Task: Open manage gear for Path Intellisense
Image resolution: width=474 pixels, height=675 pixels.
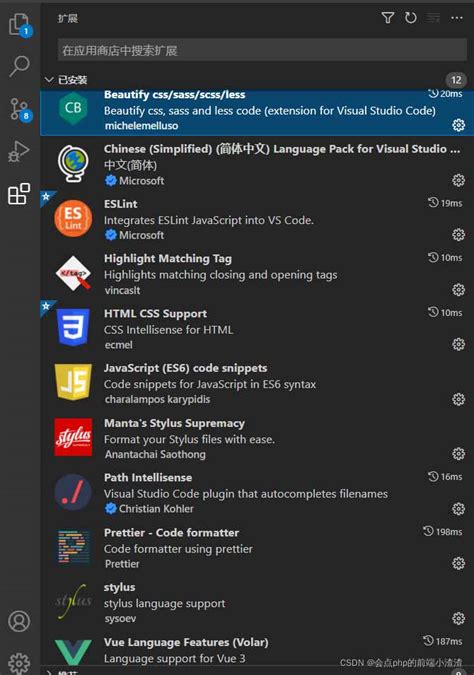Action: [459, 509]
